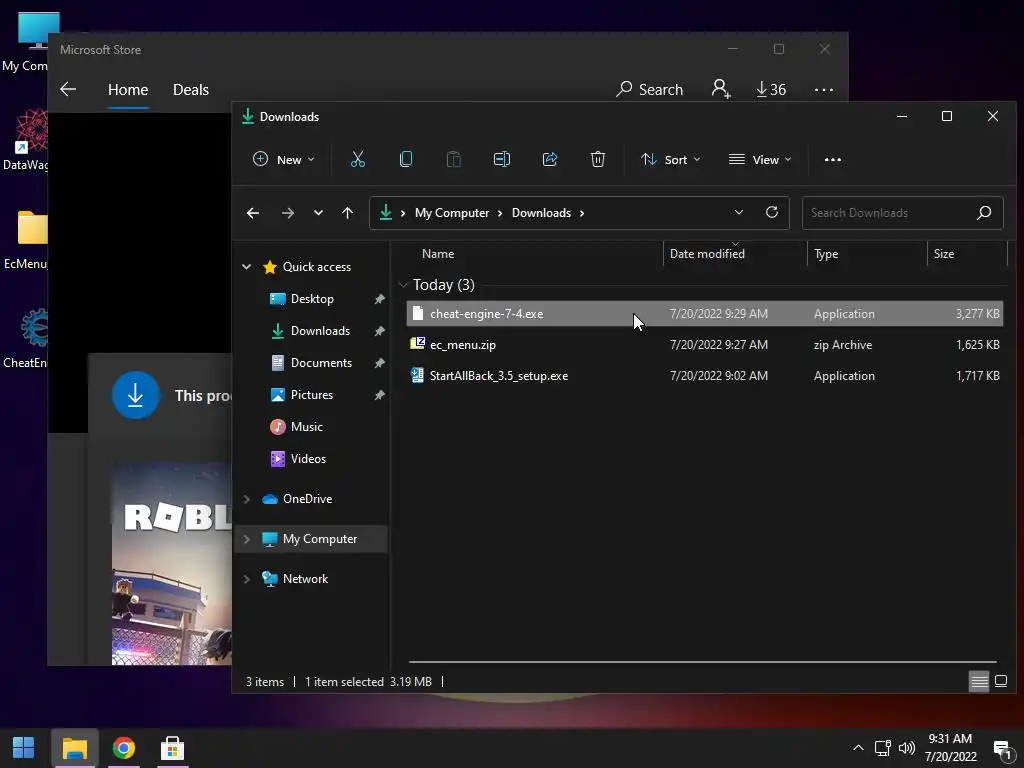Click Search in Microsoft Store
Screen dimensions: 1024x768
coord(650,89)
